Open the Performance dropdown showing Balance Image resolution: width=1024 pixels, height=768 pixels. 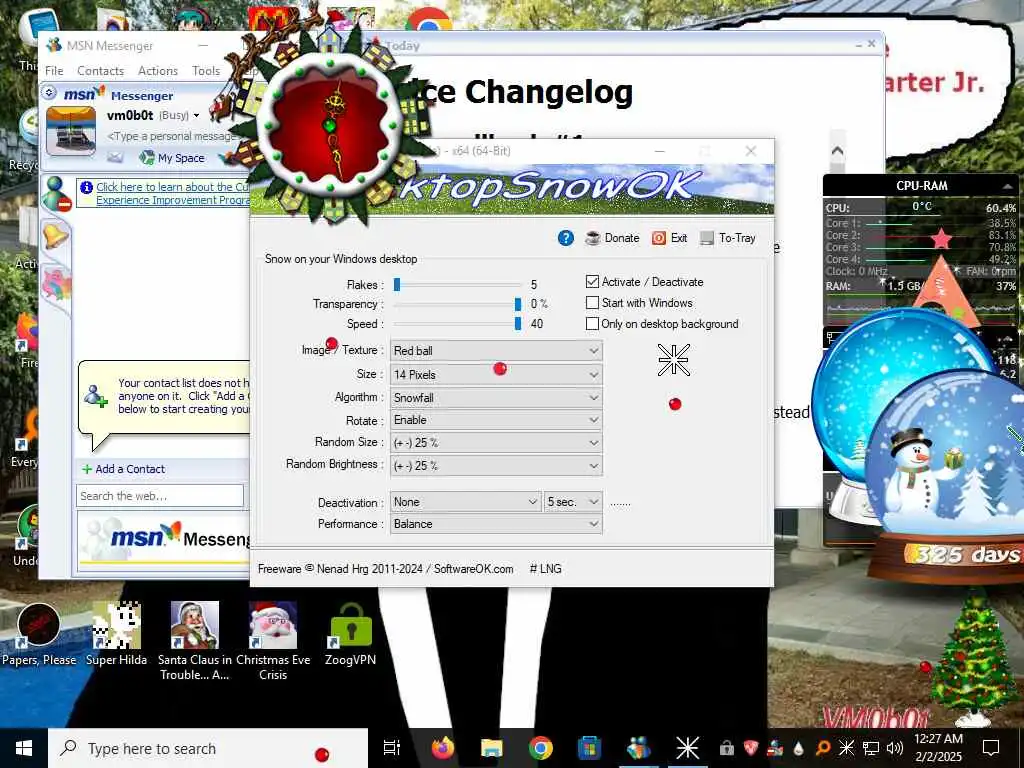coord(496,524)
